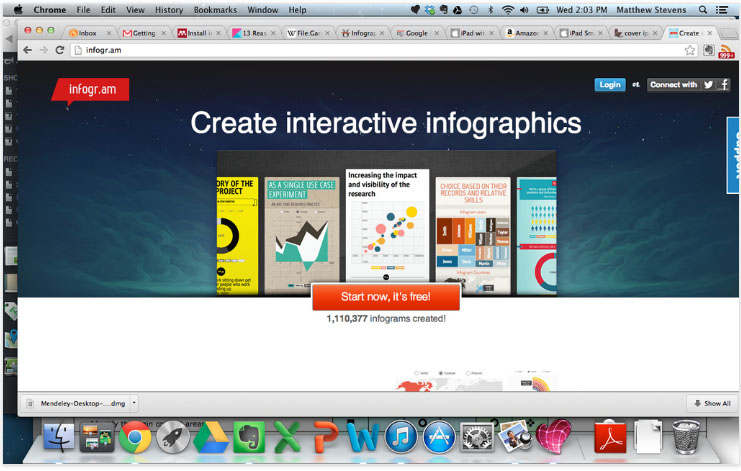This screenshot has width=741, height=471.
Task: Click the Bluetooth icon in menu bar
Action: 491,9
